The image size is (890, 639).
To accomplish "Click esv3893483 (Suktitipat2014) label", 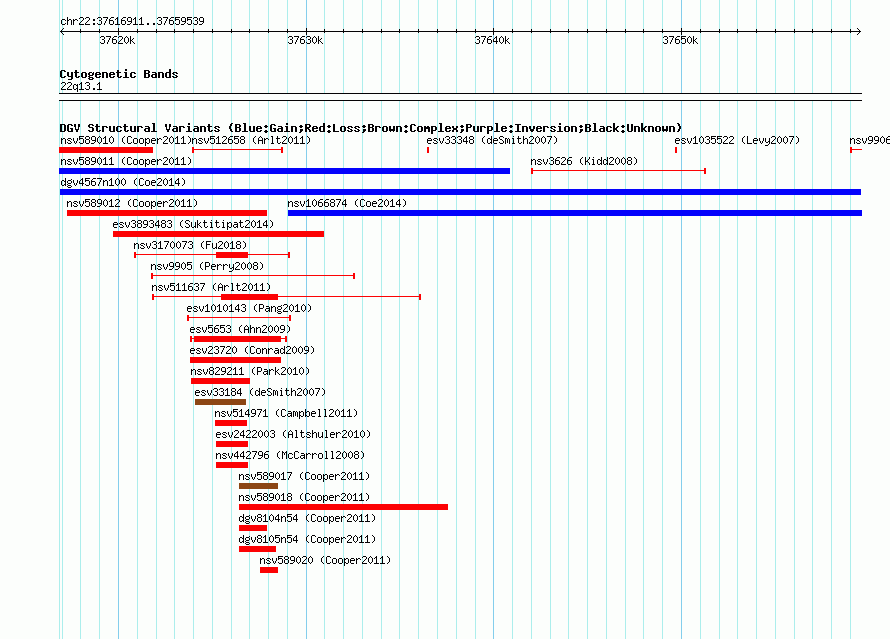I will (193, 224).
